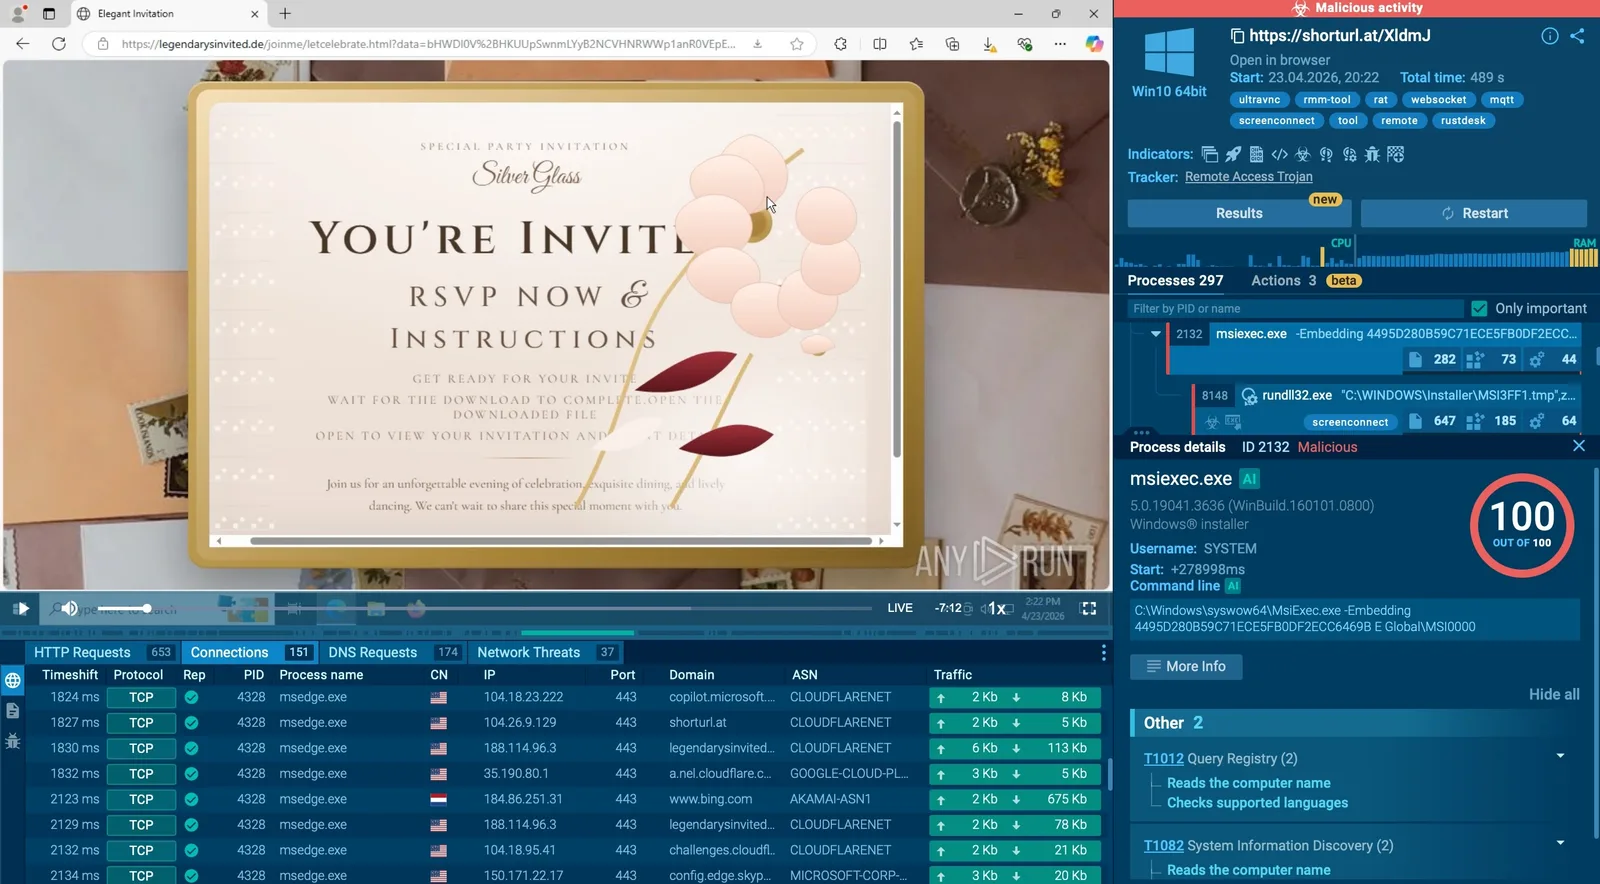
Task: Click the More Info button
Action: point(1186,667)
